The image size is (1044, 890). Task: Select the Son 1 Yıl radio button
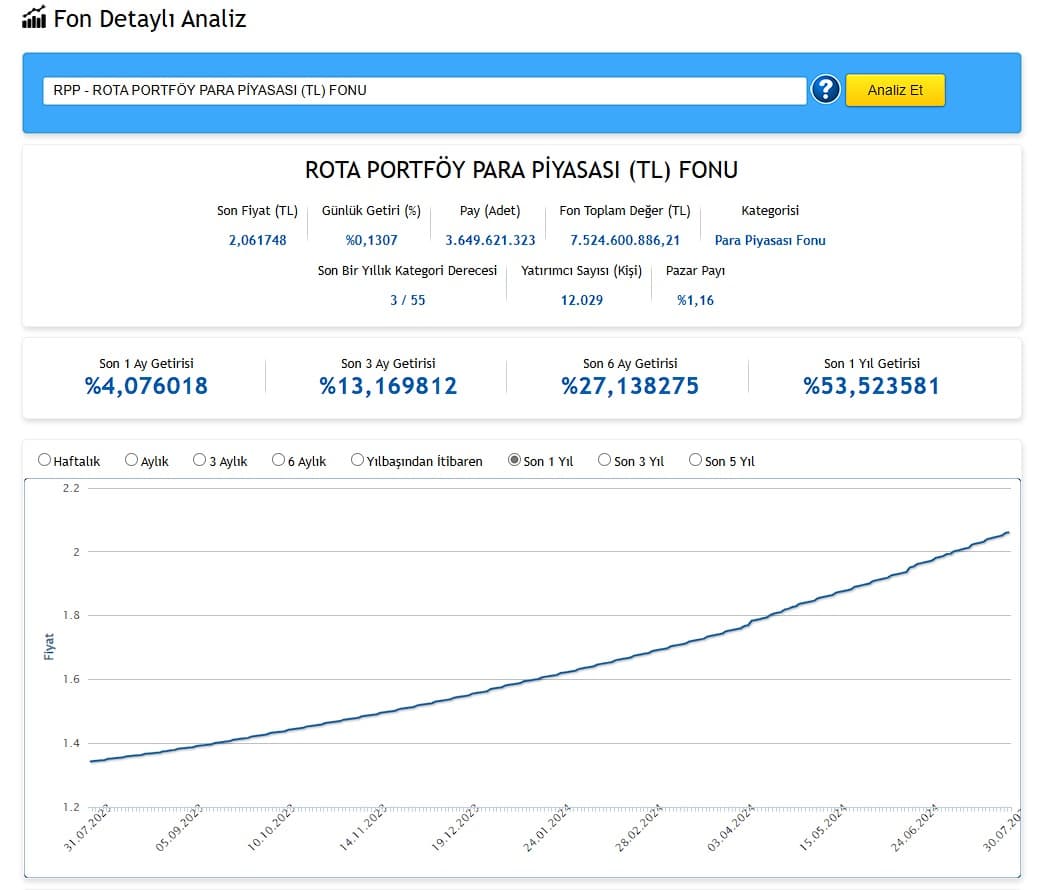[x=514, y=460]
